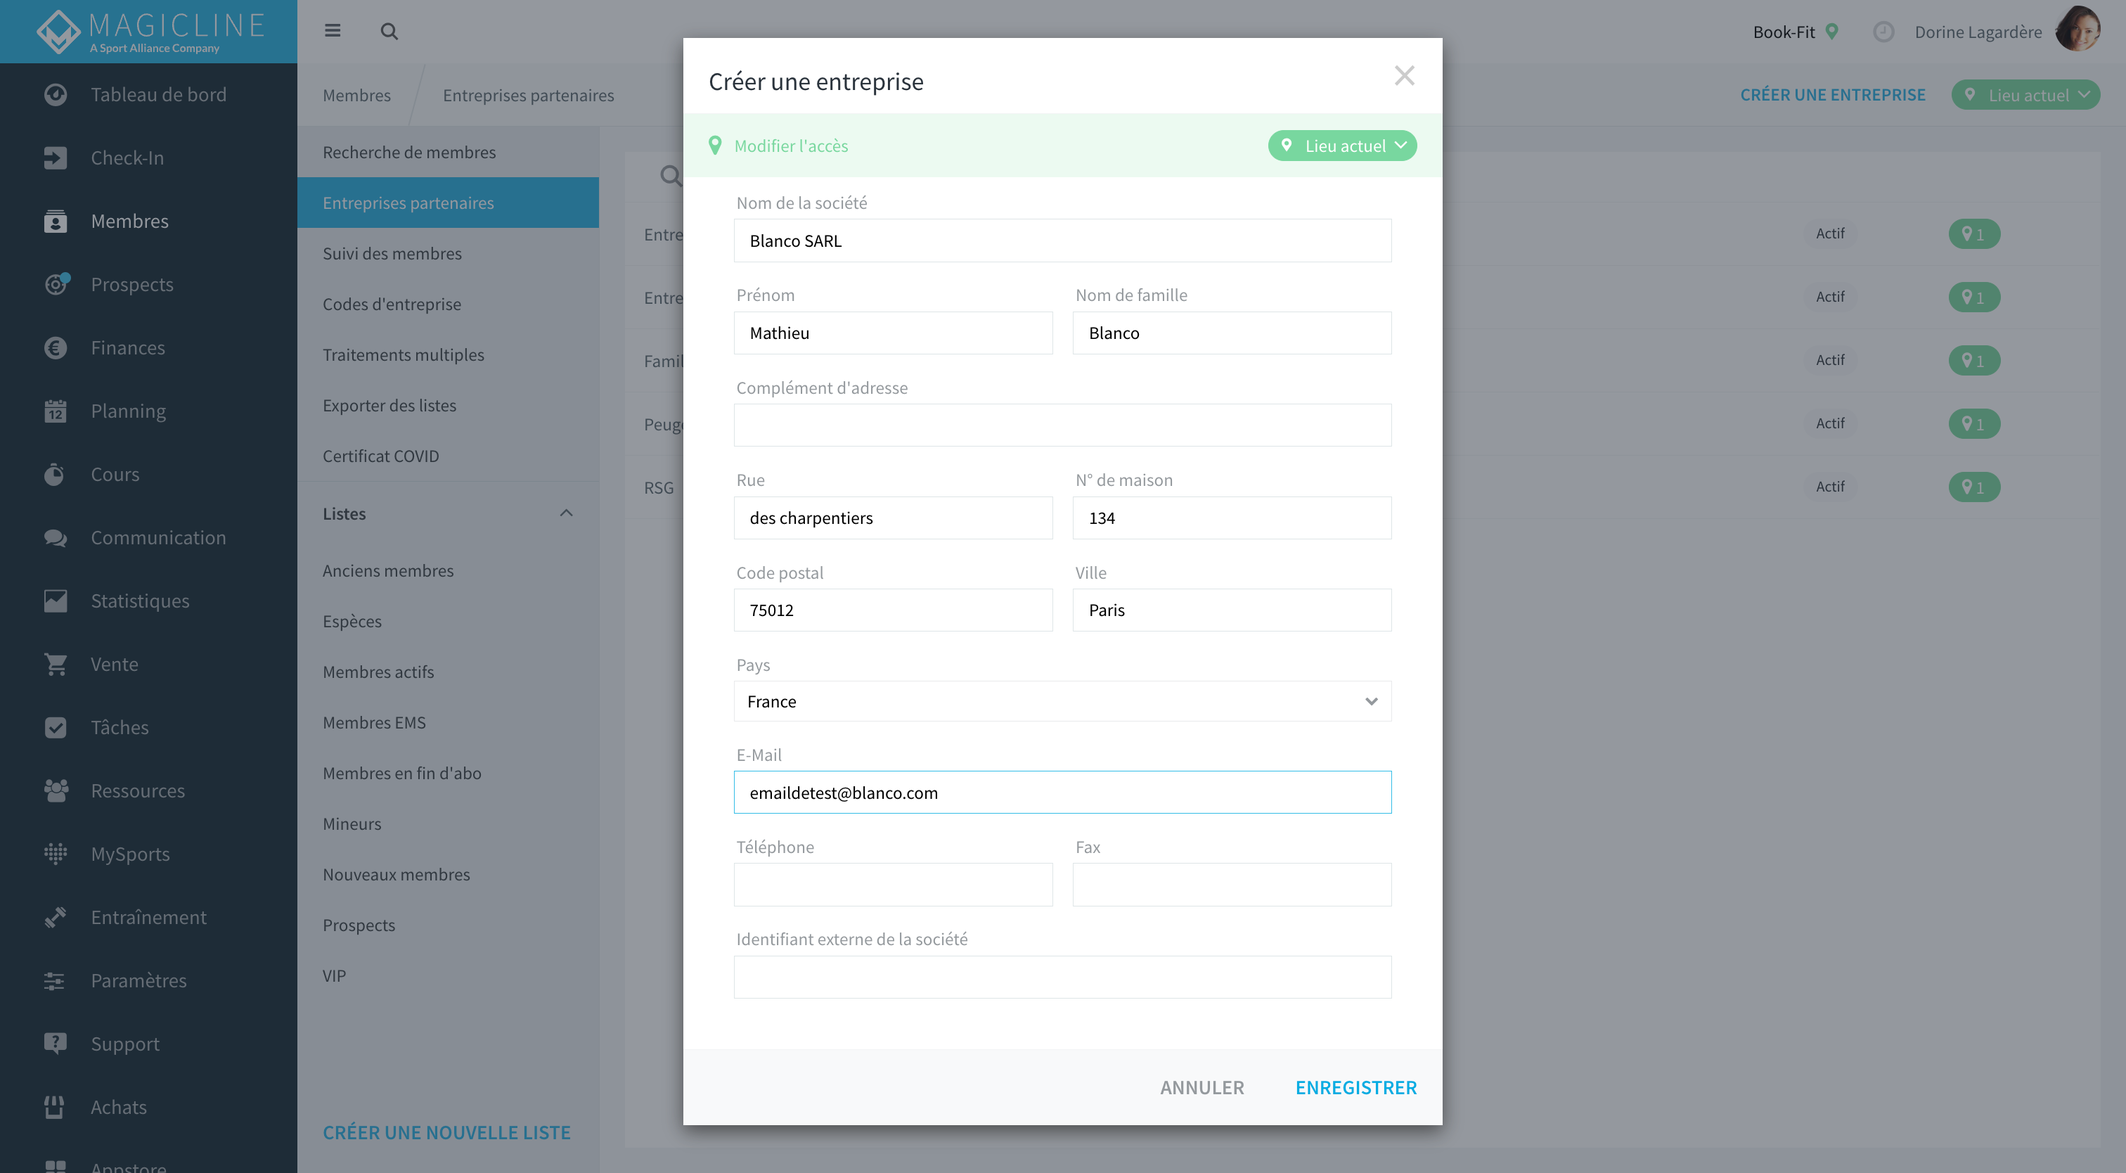Open Communication chat bubble icon
The image size is (2126, 1173).
coord(56,538)
